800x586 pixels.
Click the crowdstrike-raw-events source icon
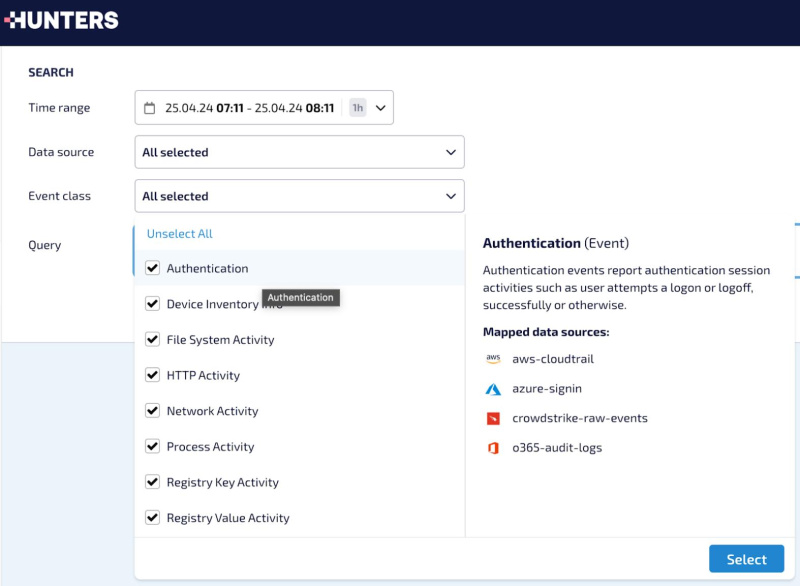[493, 418]
